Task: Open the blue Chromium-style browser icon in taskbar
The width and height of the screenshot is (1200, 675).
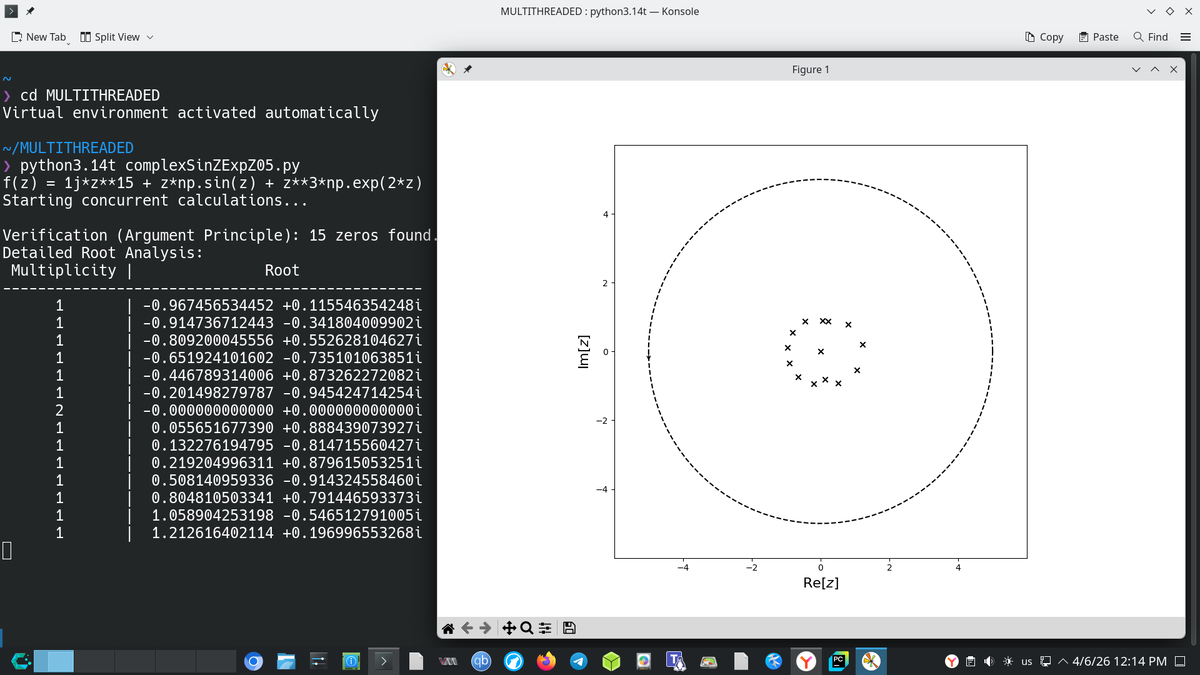Action: (x=254, y=661)
